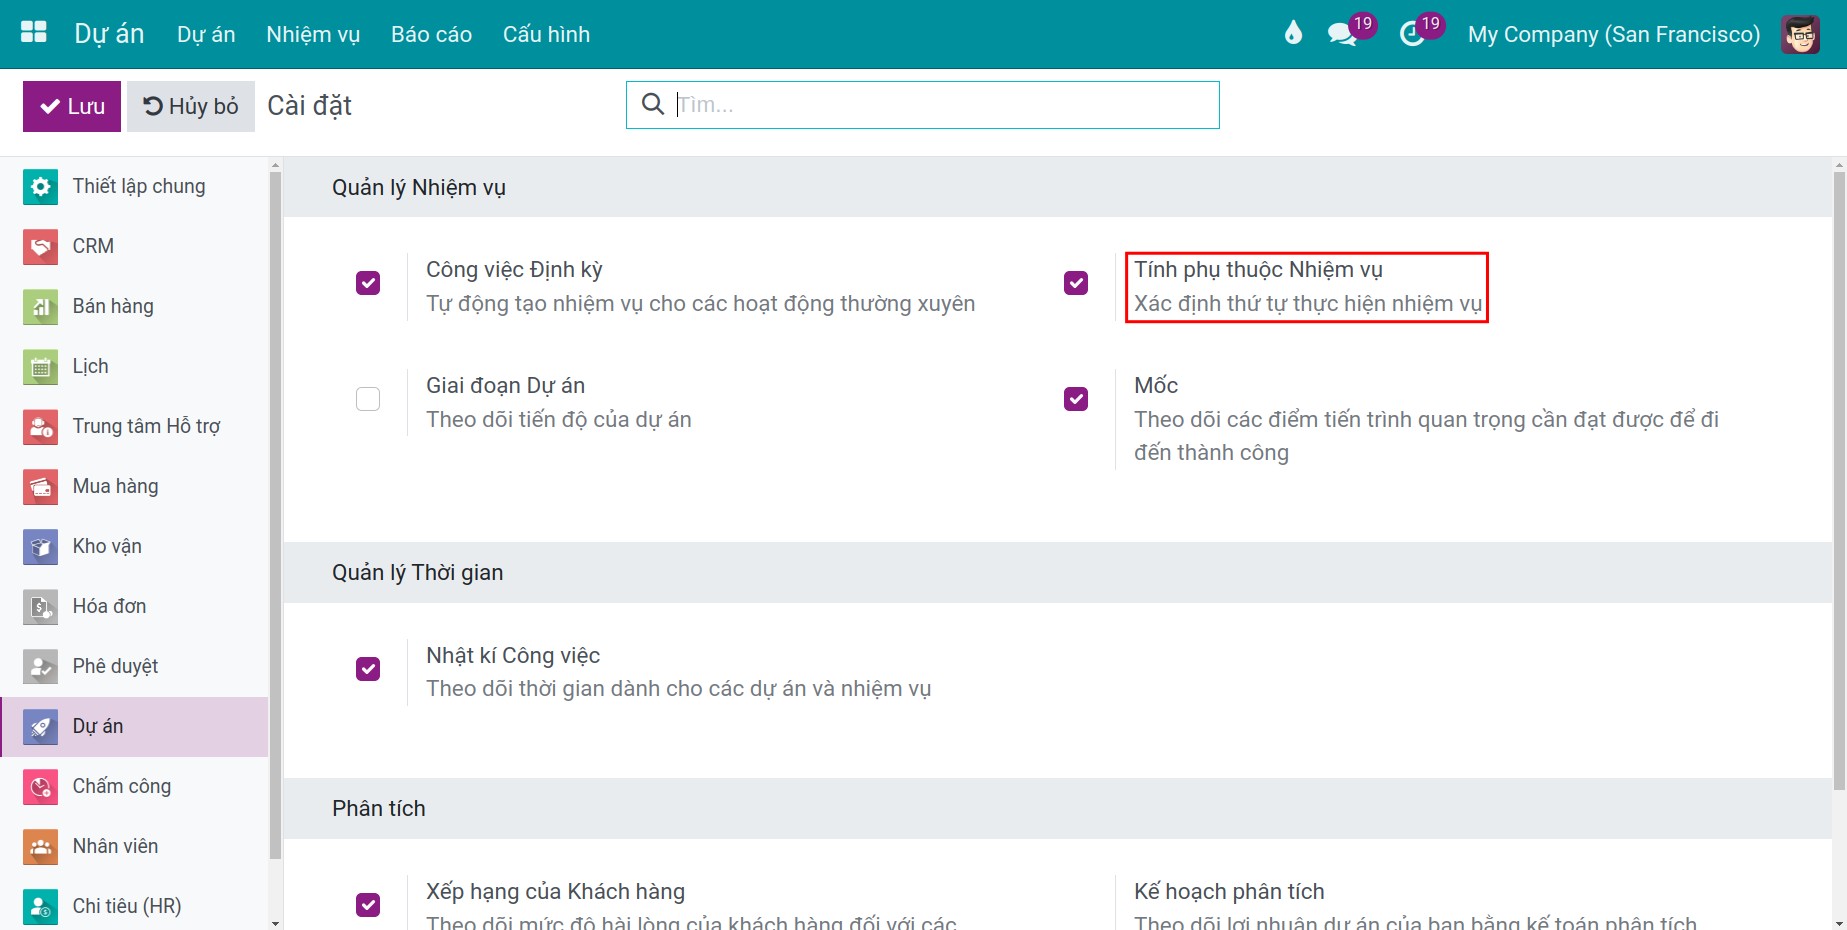Uncheck the Mốc milestones checkbox
This screenshot has height=930, width=1847.
1076,399
